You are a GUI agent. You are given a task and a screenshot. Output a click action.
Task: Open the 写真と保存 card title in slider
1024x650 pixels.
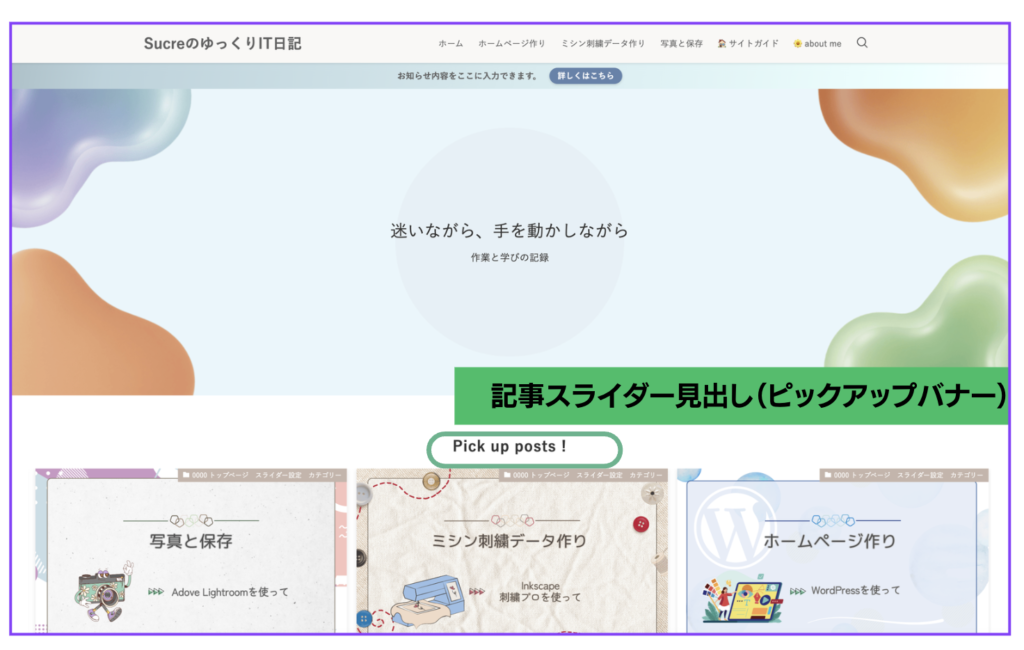190,541
